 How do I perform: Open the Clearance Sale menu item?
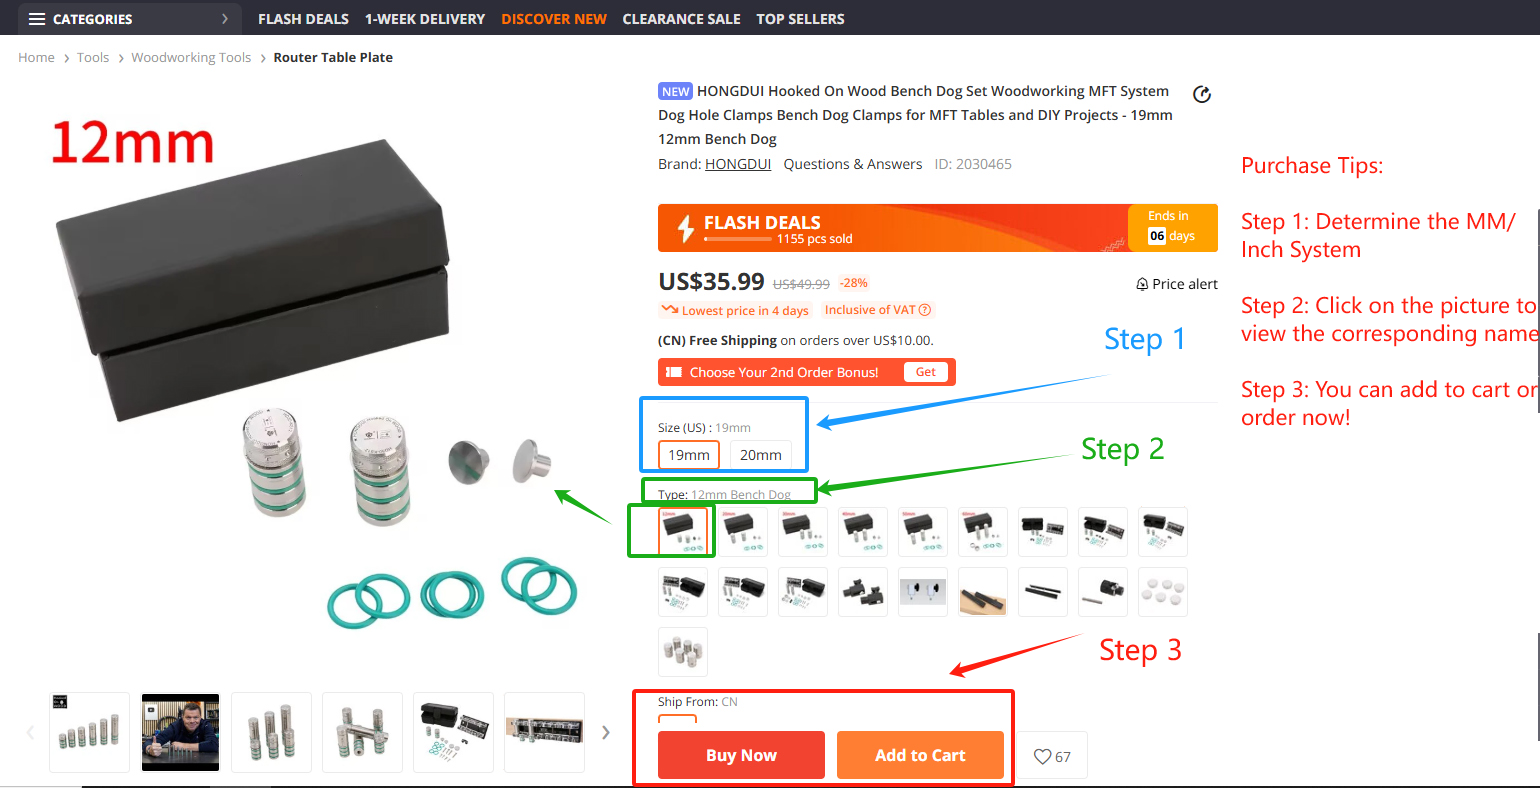pyautogui.click(x=681, y=19)
